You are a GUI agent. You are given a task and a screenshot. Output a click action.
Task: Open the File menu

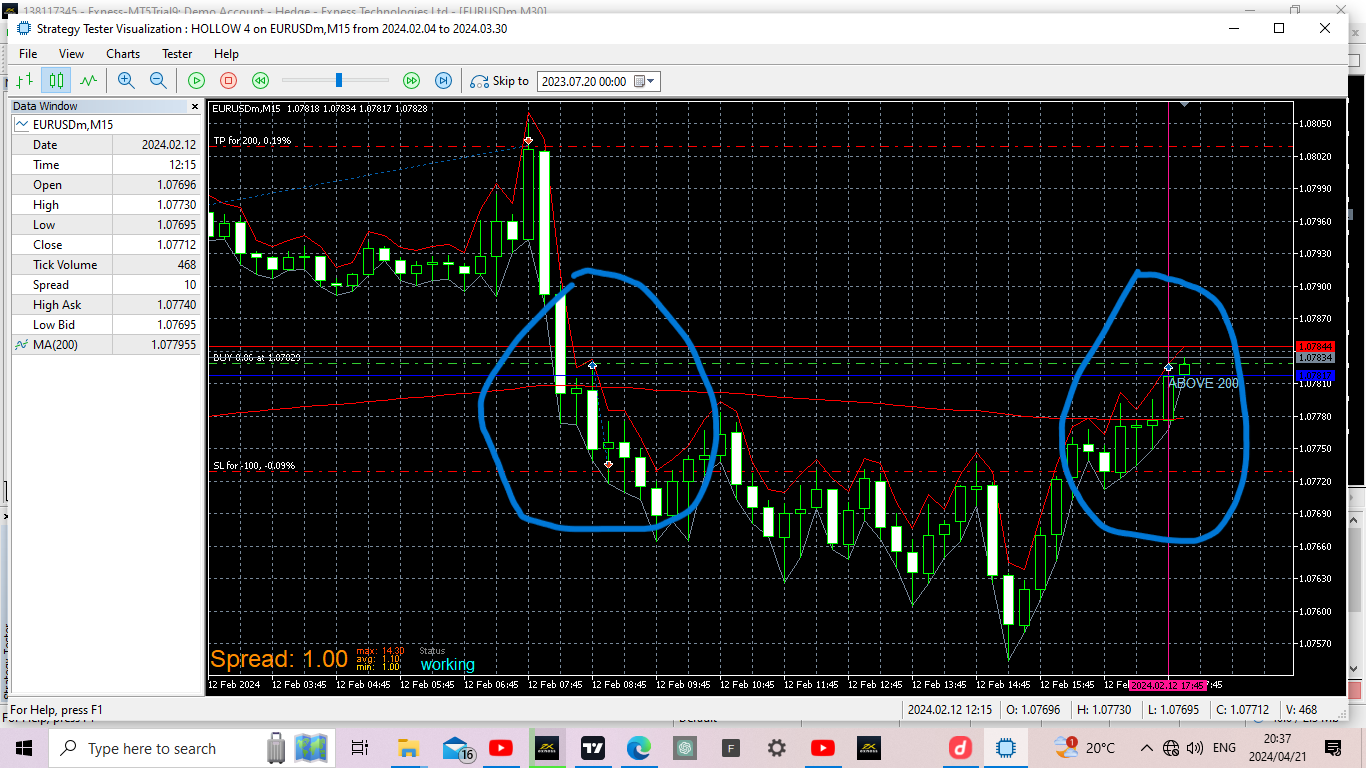28,54
